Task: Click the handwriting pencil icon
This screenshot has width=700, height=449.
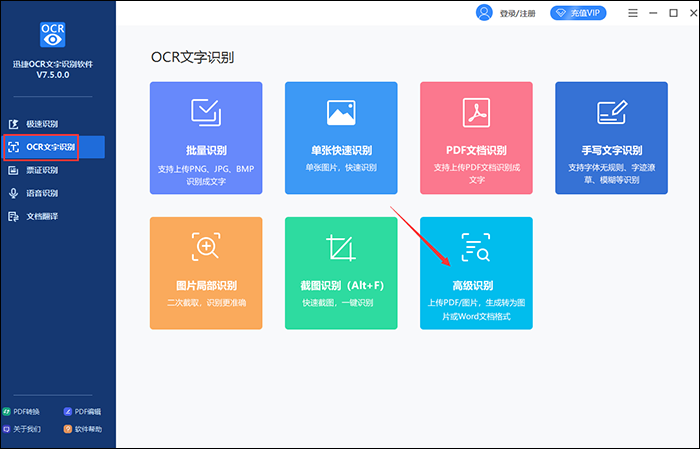Action: point(612,112)
